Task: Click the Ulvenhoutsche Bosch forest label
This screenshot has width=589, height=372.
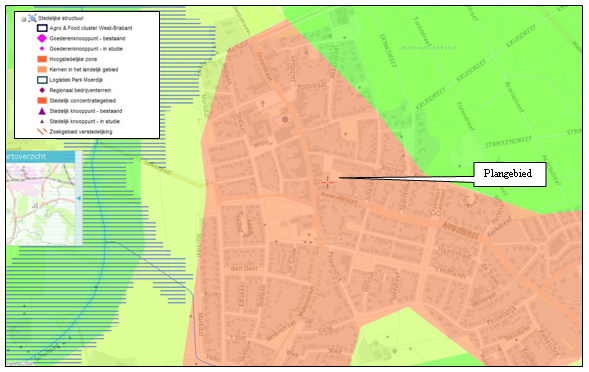Action: pos(428,48)
